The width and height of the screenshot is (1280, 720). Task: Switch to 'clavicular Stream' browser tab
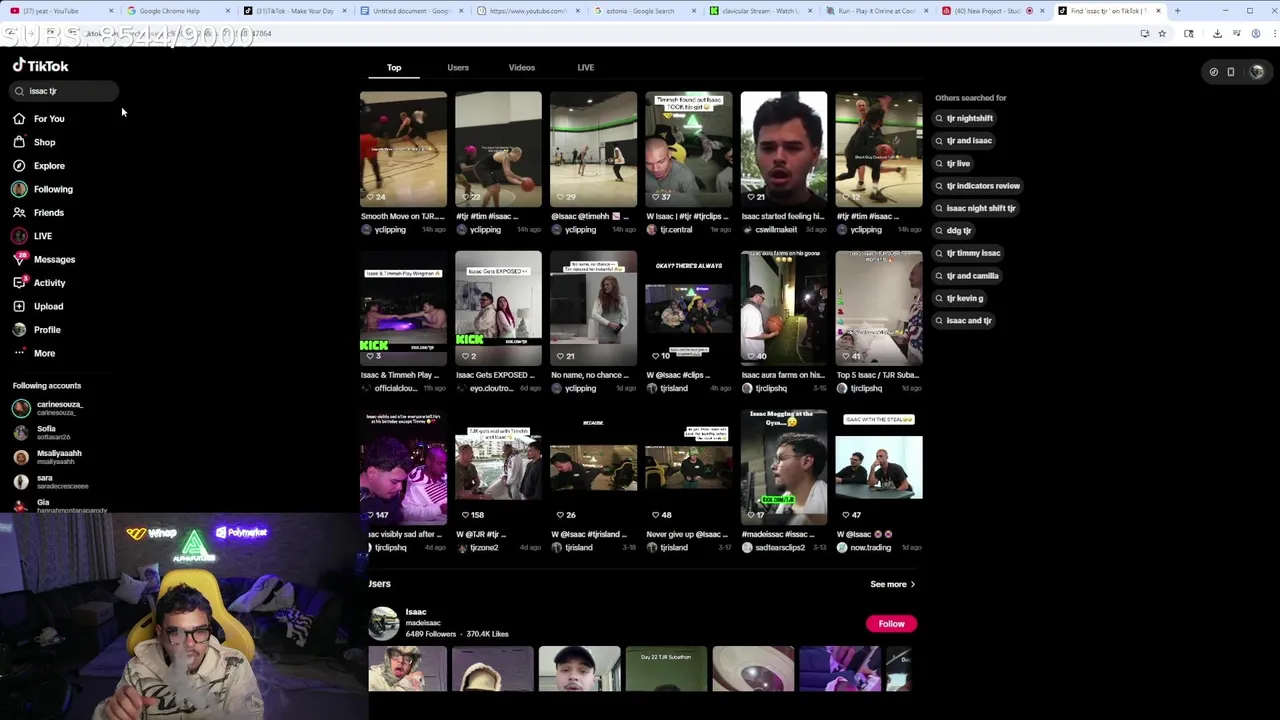coord(760,11)
